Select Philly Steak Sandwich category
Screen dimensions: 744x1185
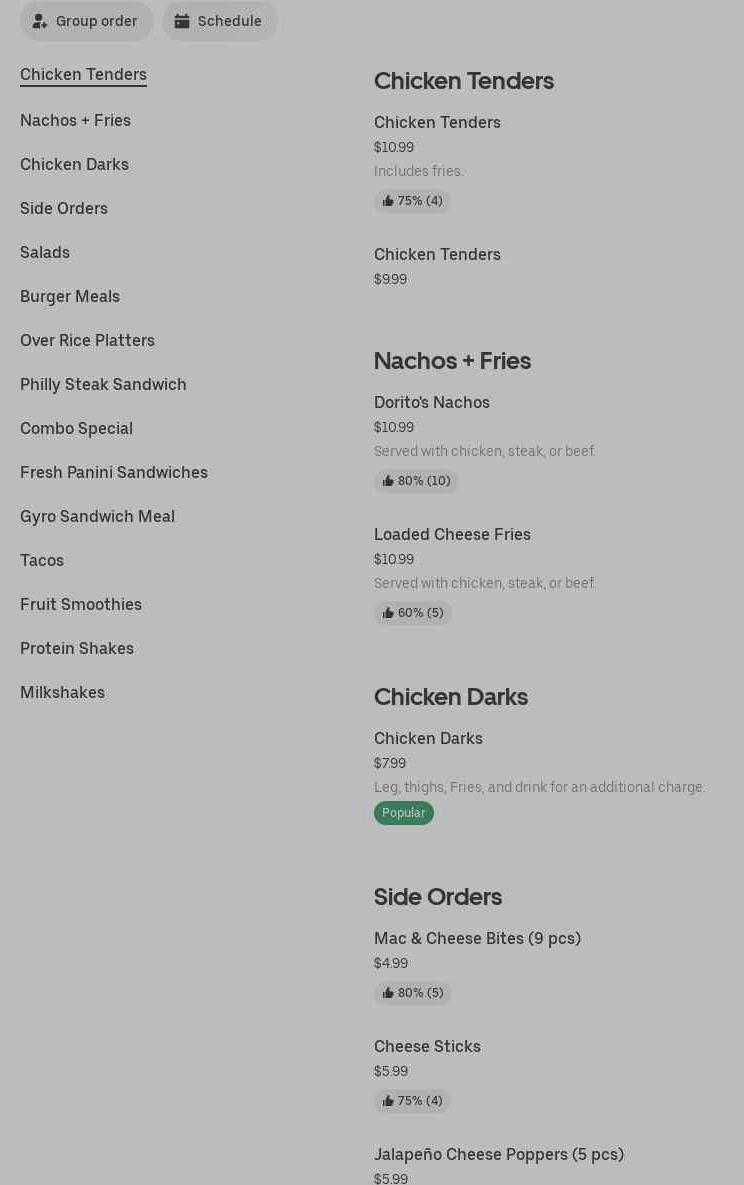103,384
